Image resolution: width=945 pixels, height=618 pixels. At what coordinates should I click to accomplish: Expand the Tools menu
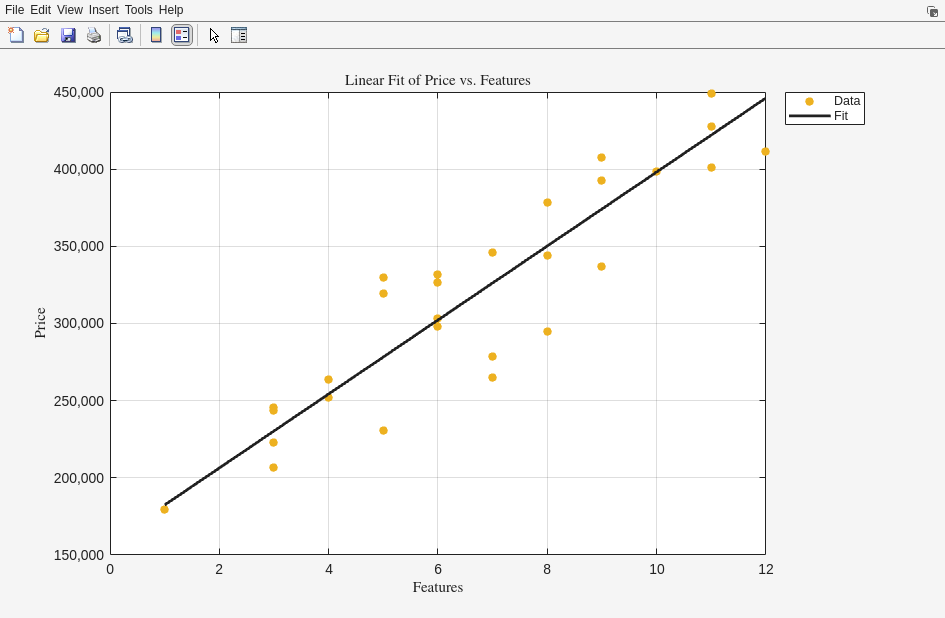pyautogui.click(x=139, y=10)
